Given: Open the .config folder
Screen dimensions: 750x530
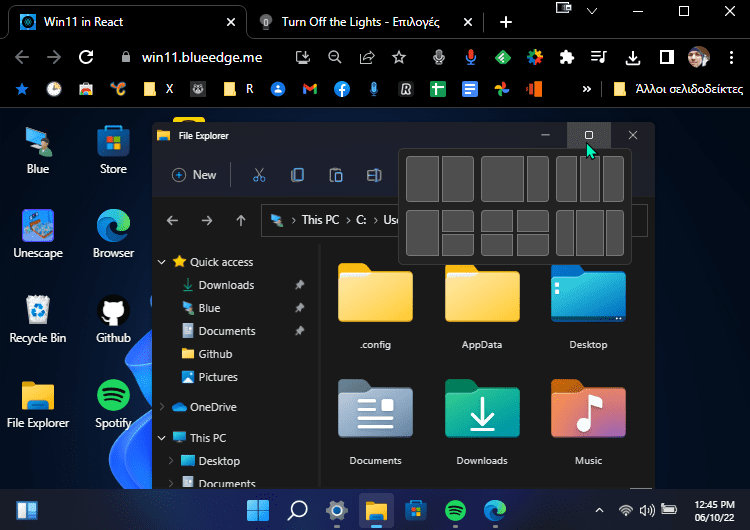Looking at the screenshot, I should tap(375, 306).
